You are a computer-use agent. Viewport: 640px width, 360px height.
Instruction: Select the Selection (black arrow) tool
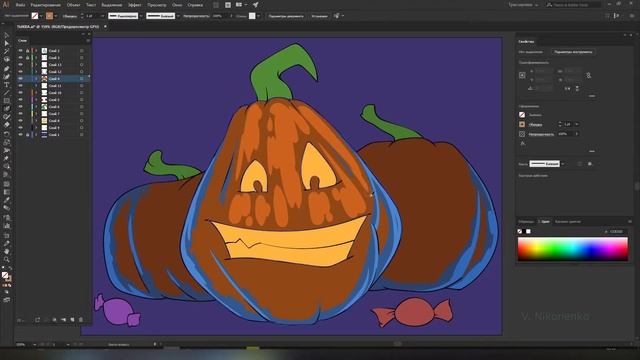click(x=7, y=36)
